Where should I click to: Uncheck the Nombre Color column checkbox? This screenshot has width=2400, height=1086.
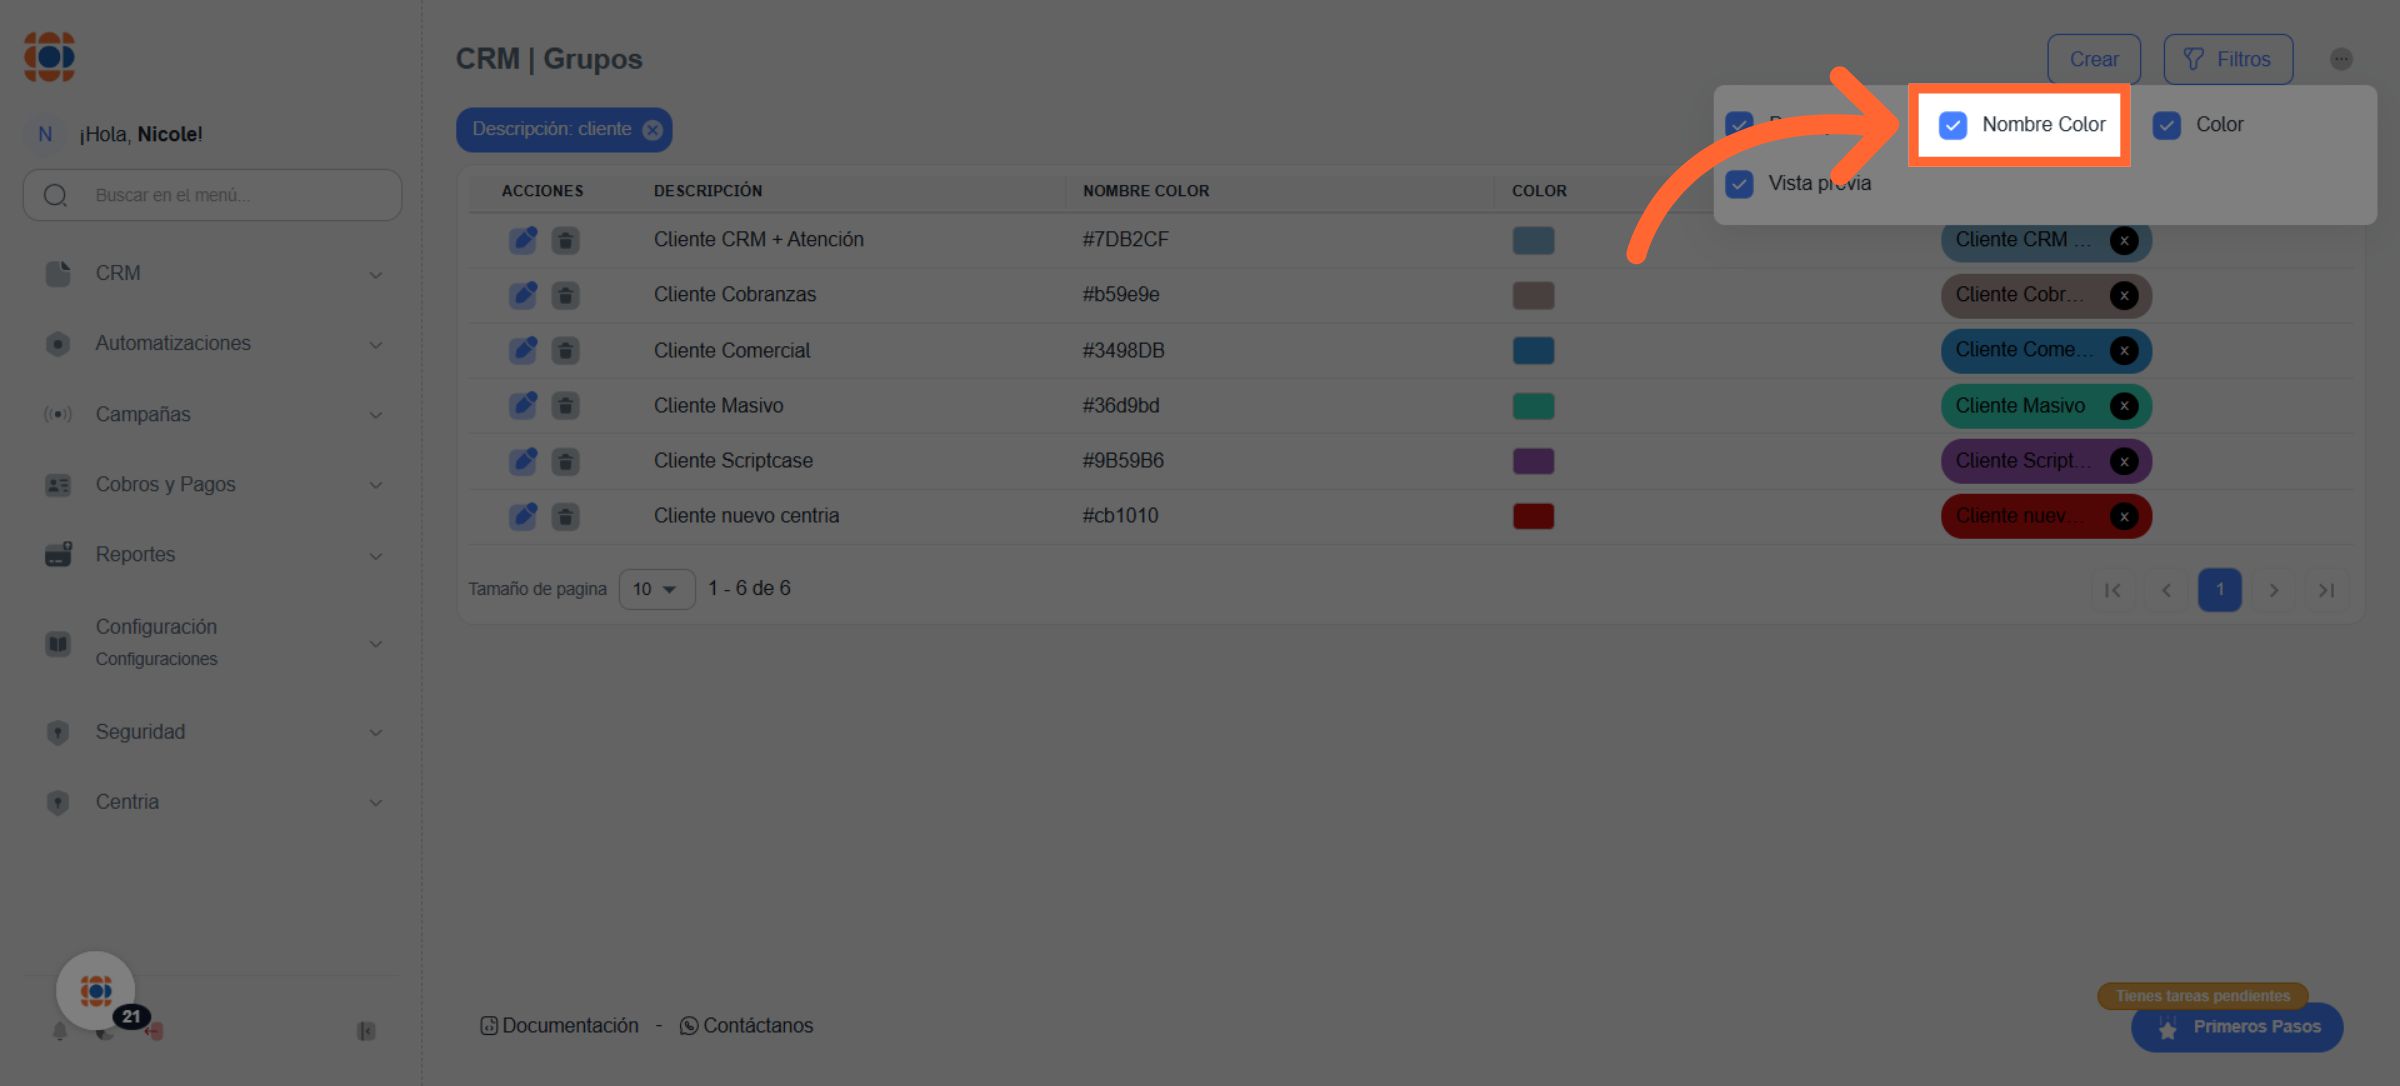1952,125
